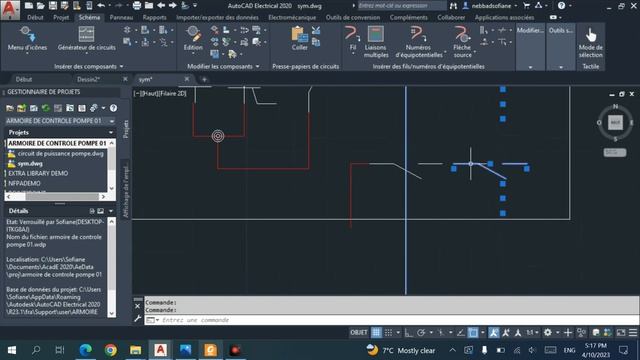Viewport: 640px width, 360px height.
Task: Click the ViewCube top face
Action: 615,122
